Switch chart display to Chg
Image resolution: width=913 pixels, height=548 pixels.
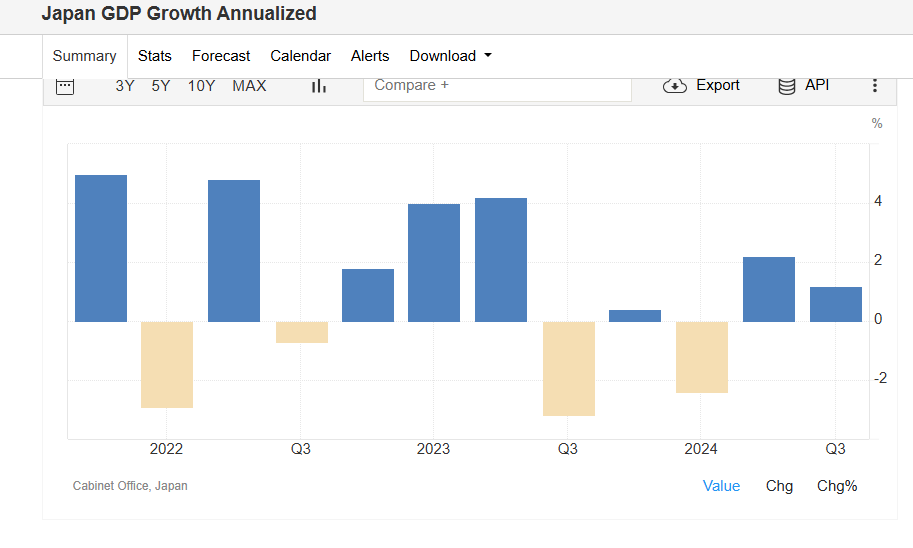(x=779, y=486)
